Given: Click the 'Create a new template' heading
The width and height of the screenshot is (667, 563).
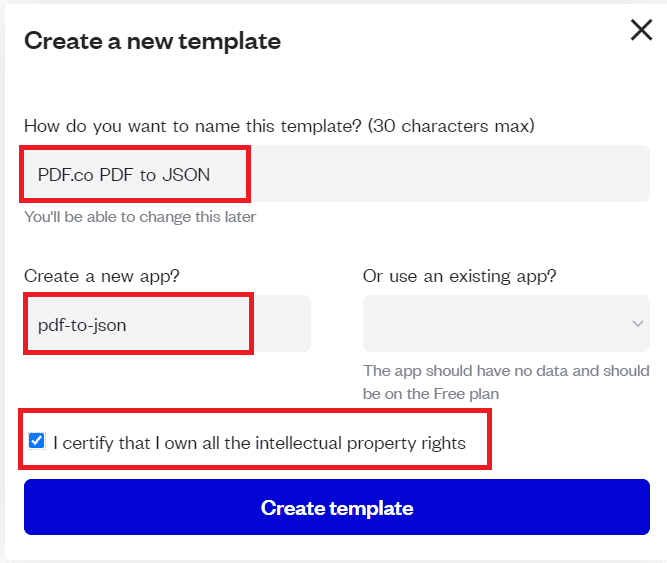Looking at the screenshot, I should click(x=152, y=41).
